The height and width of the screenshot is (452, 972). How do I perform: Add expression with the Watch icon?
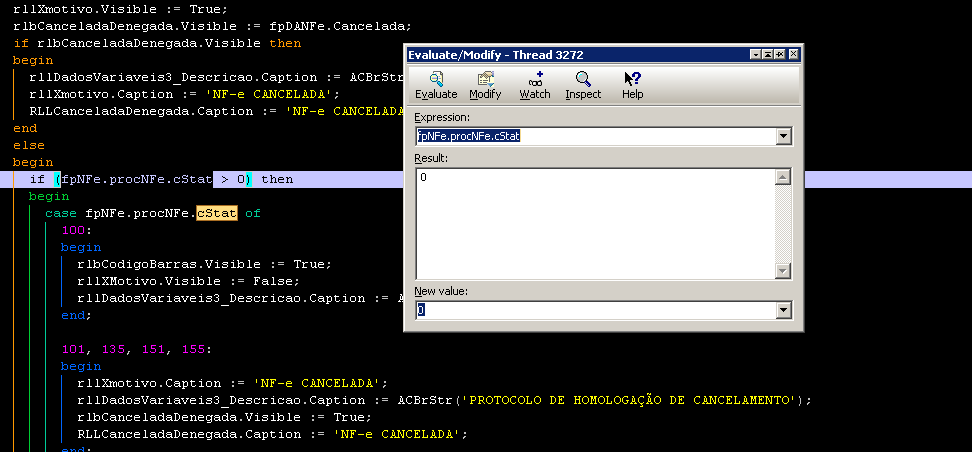pos(534,86)
